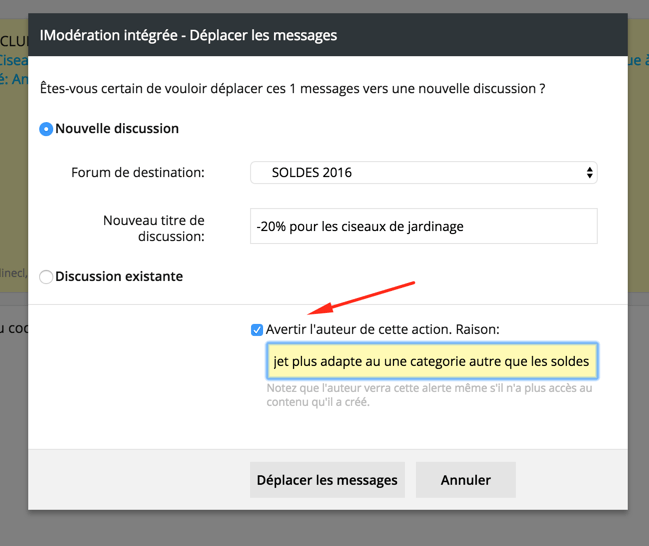Select the "Nouvelle discussion" radio button

tap(46, 129)
